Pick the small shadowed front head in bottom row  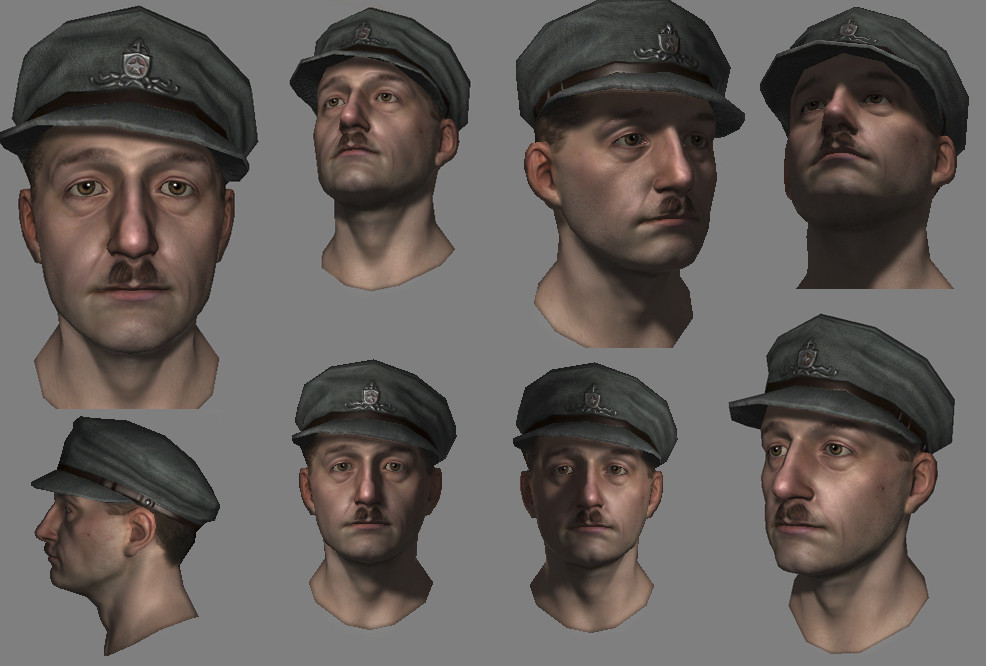click(594, 497)
